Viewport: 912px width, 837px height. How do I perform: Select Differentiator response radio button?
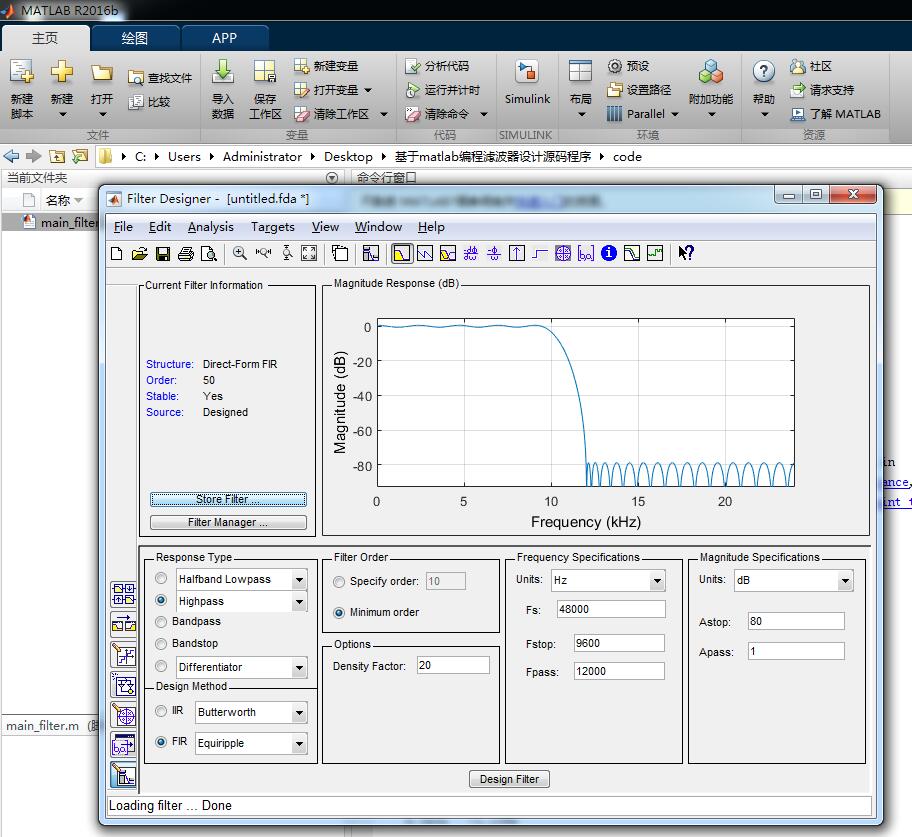click(162, 666)
